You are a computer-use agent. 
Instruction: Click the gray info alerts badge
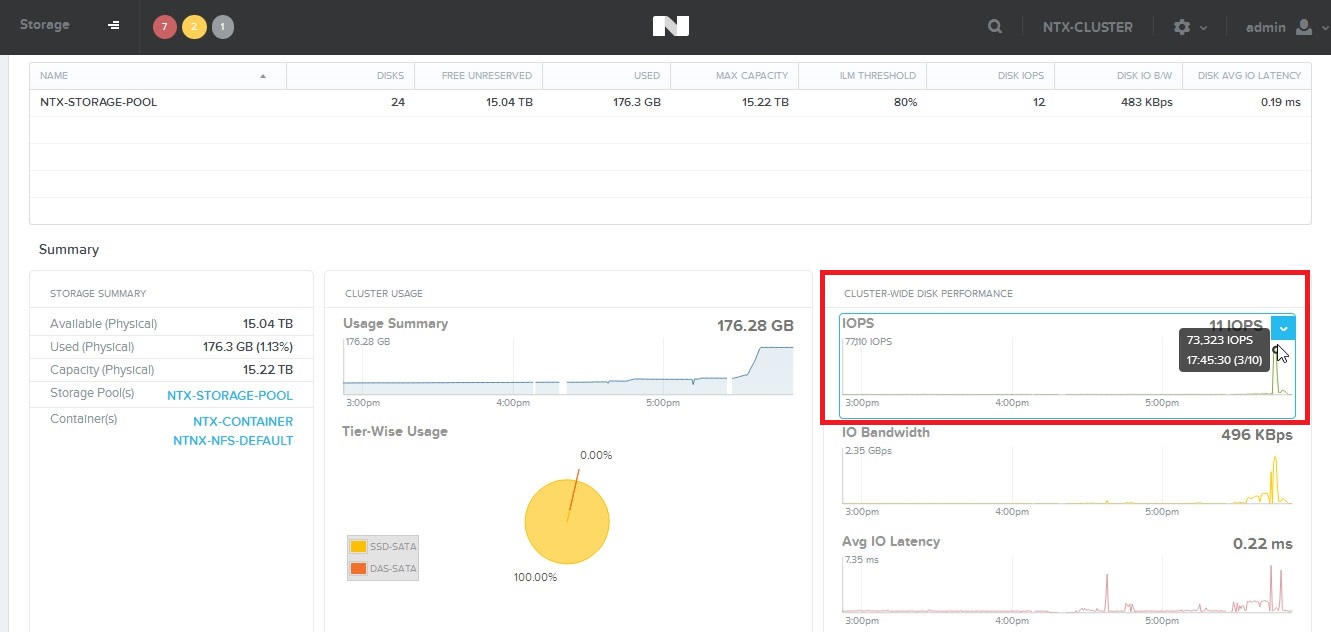click(223, 27)
